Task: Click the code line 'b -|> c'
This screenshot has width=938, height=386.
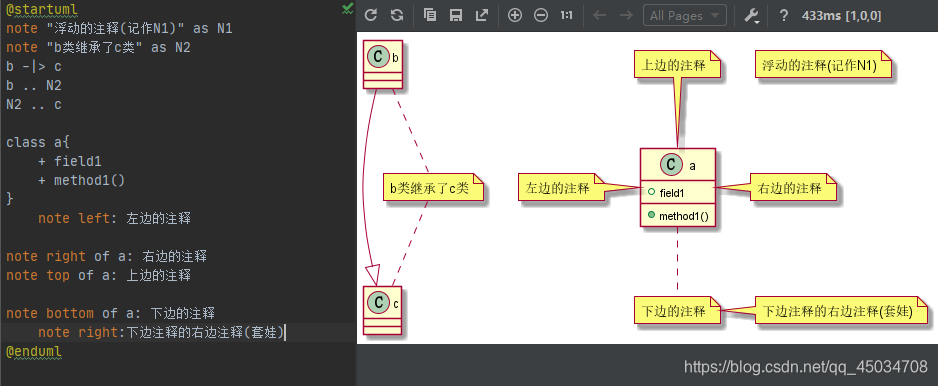Action: pos(34,66)
